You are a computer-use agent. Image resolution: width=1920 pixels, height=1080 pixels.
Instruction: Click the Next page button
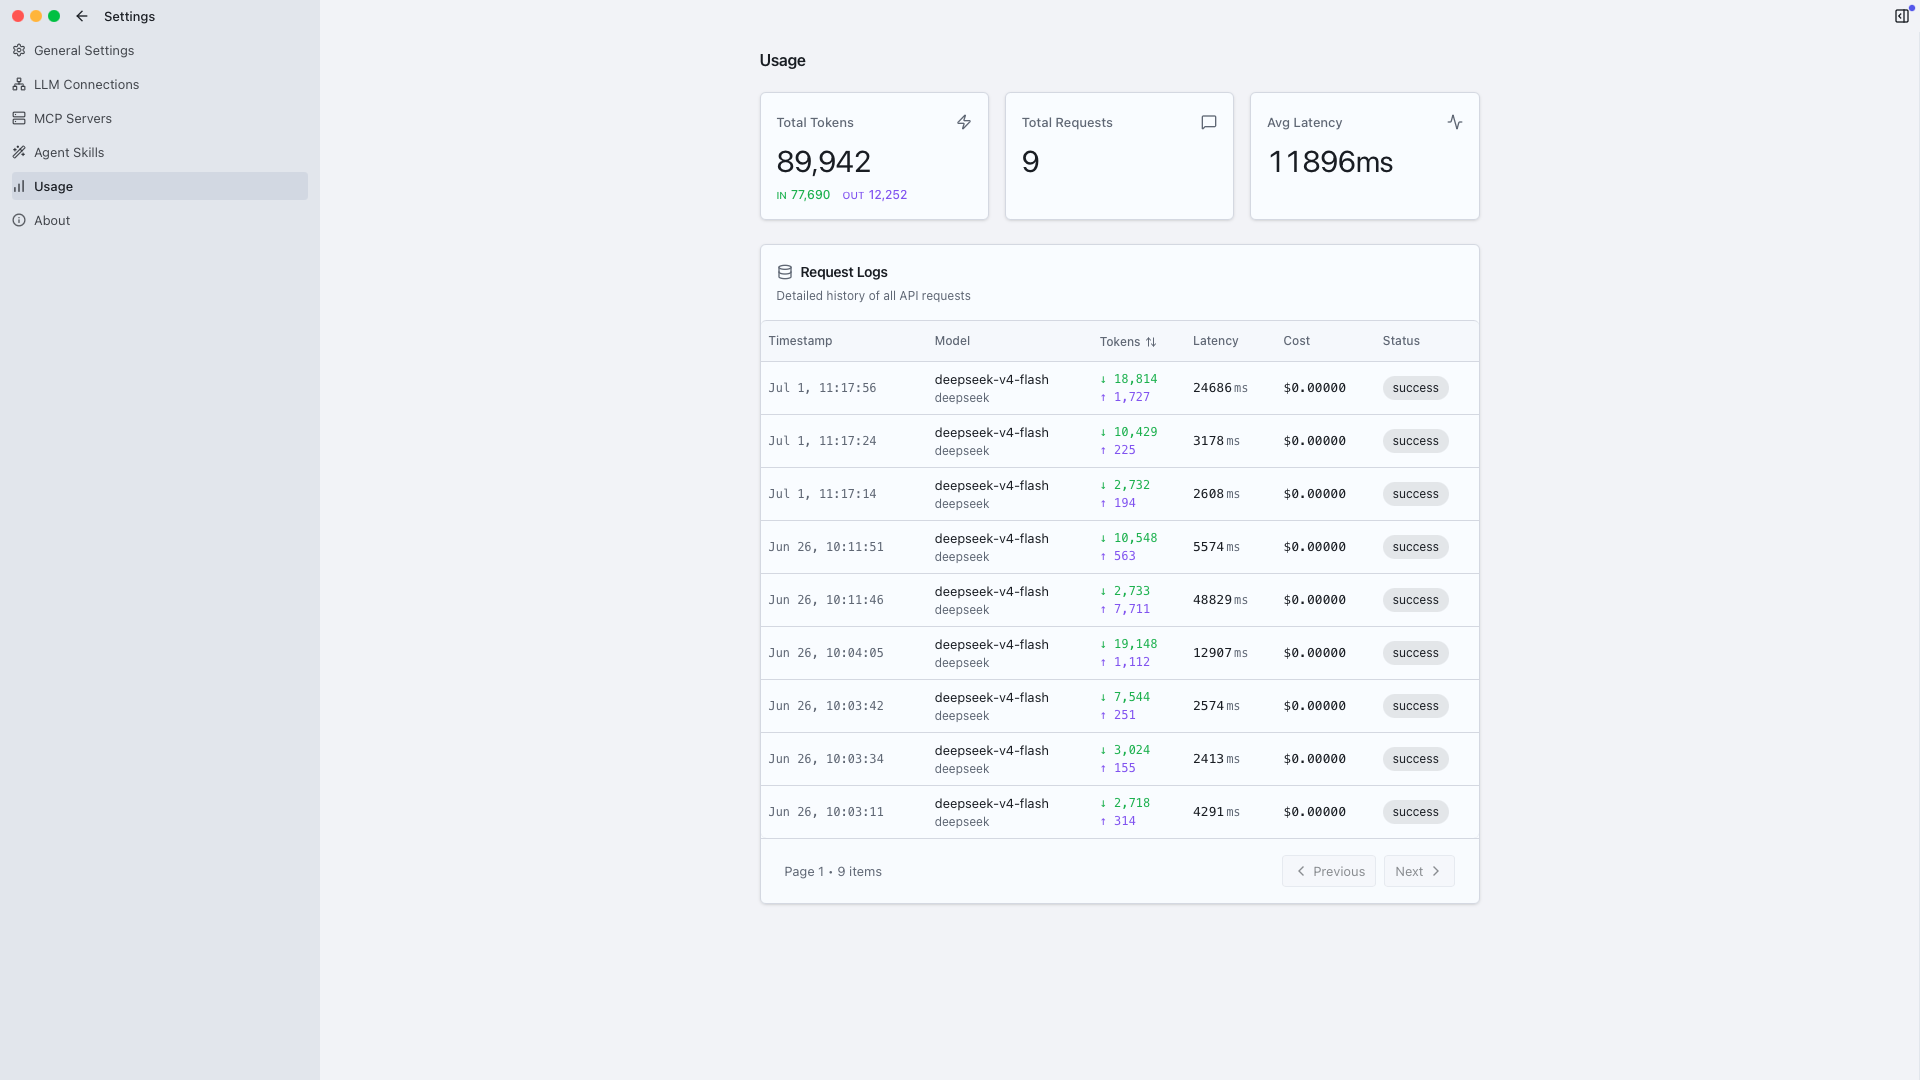[1419, 871]
